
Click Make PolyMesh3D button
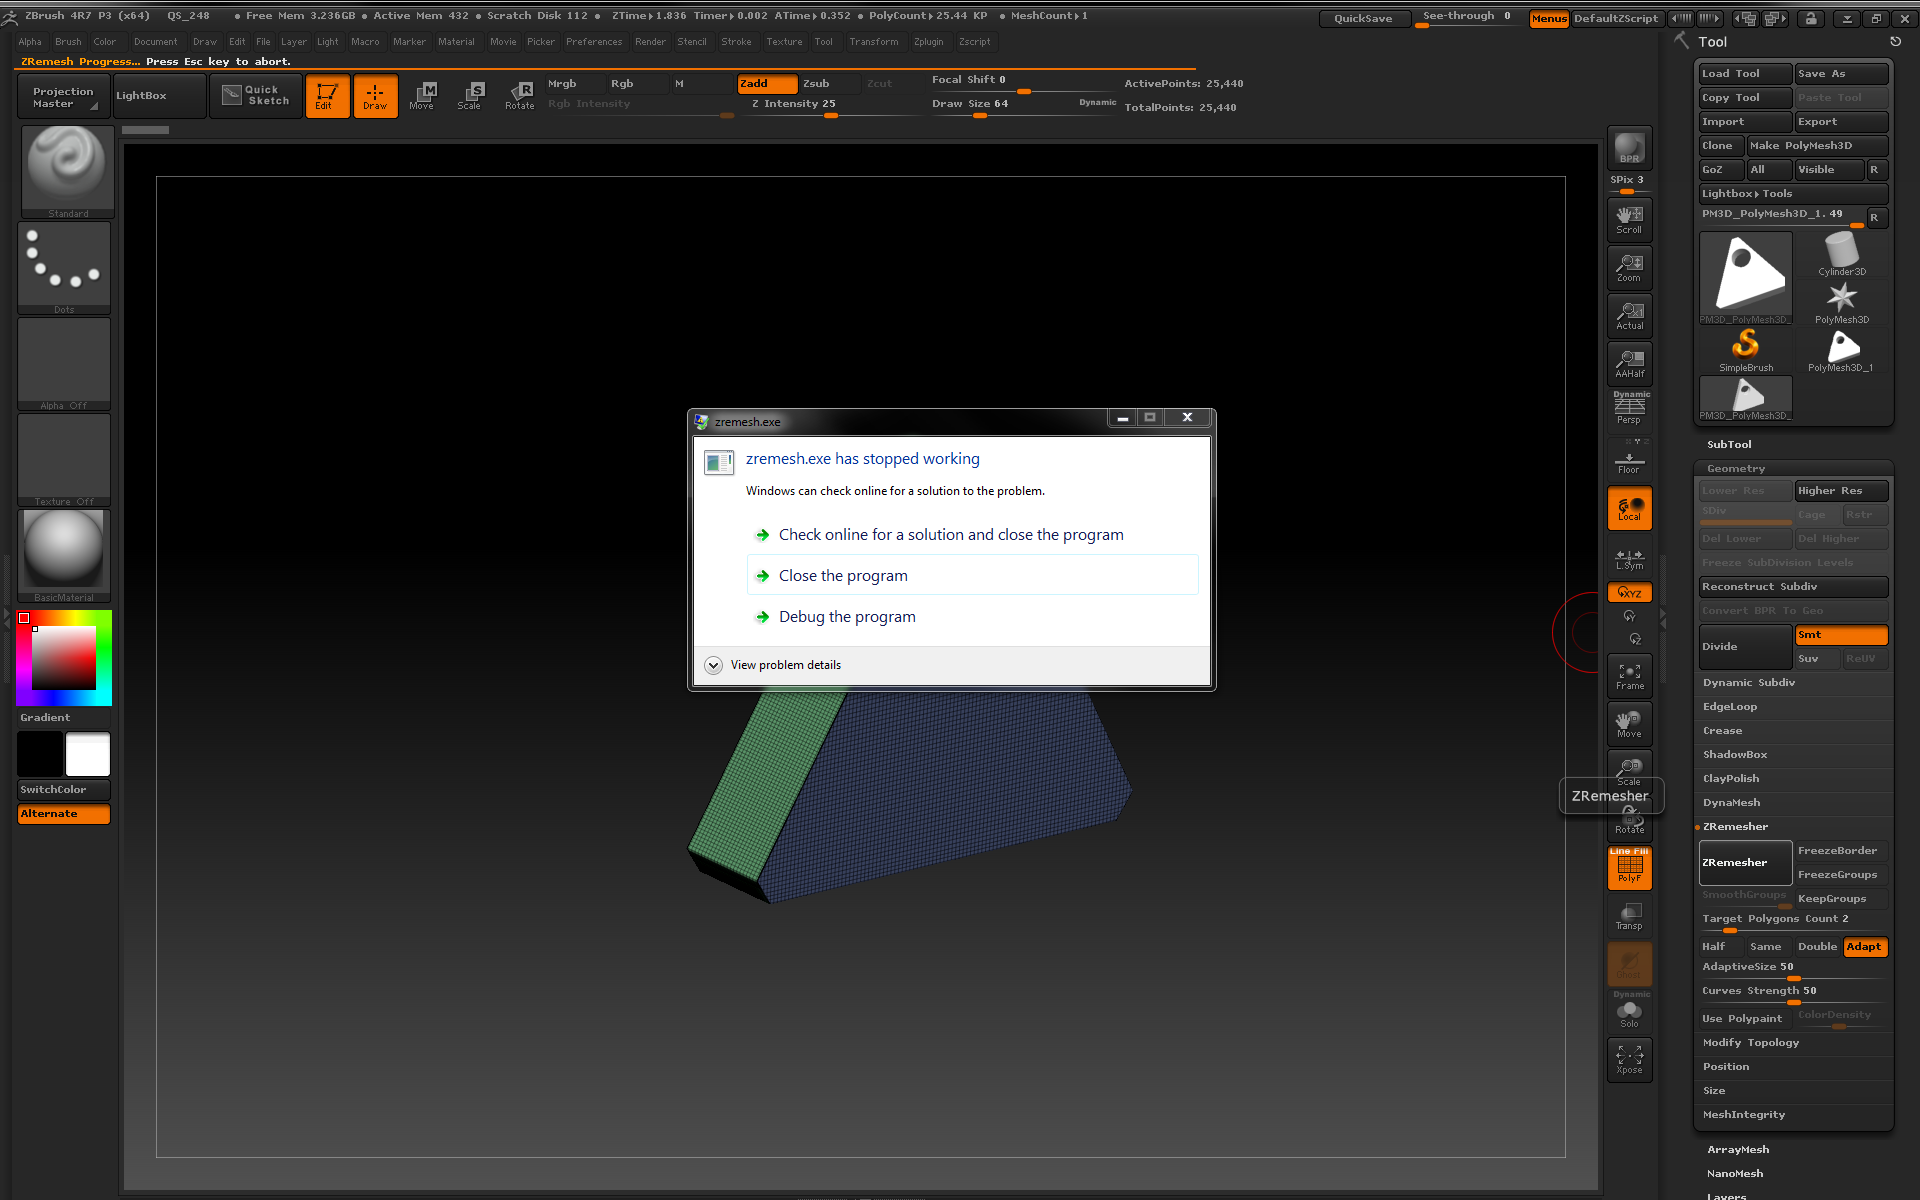[1817, 146]
